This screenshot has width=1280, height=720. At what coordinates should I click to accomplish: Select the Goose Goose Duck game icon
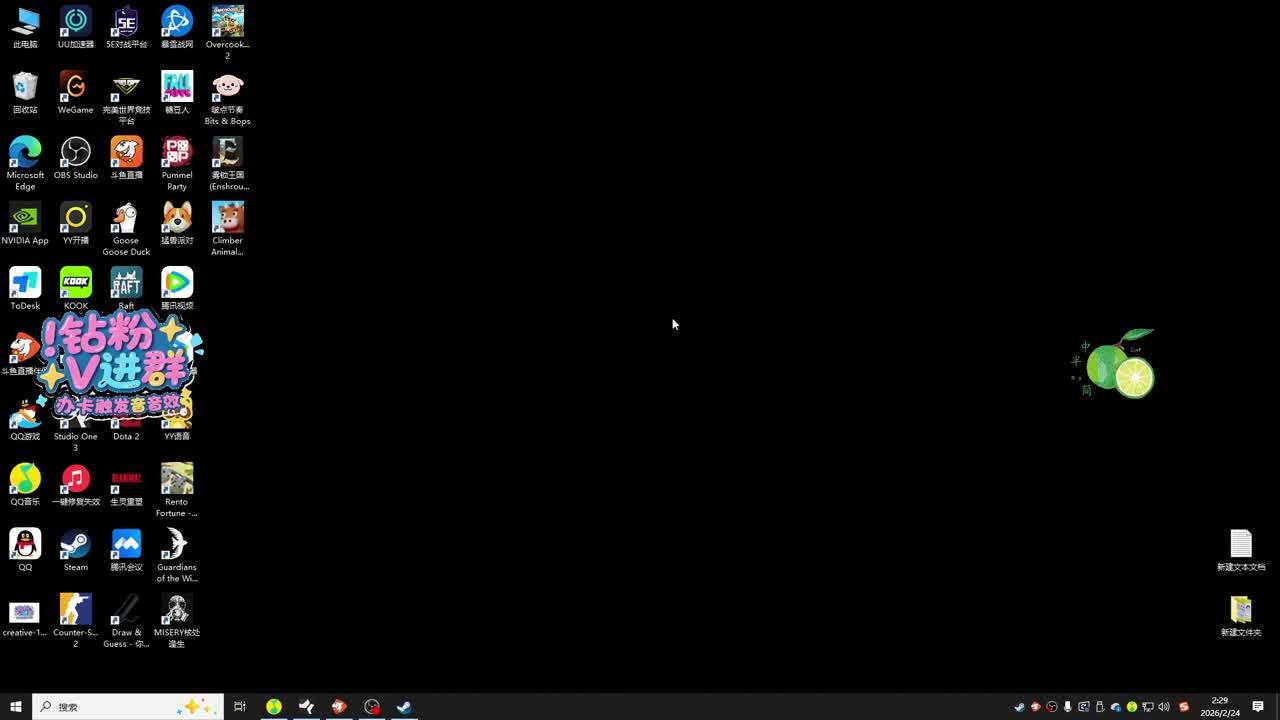126,218
